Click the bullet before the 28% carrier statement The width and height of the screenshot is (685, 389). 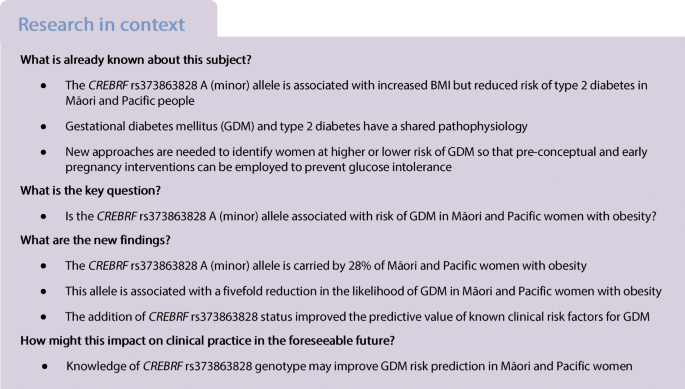point(43,266)
